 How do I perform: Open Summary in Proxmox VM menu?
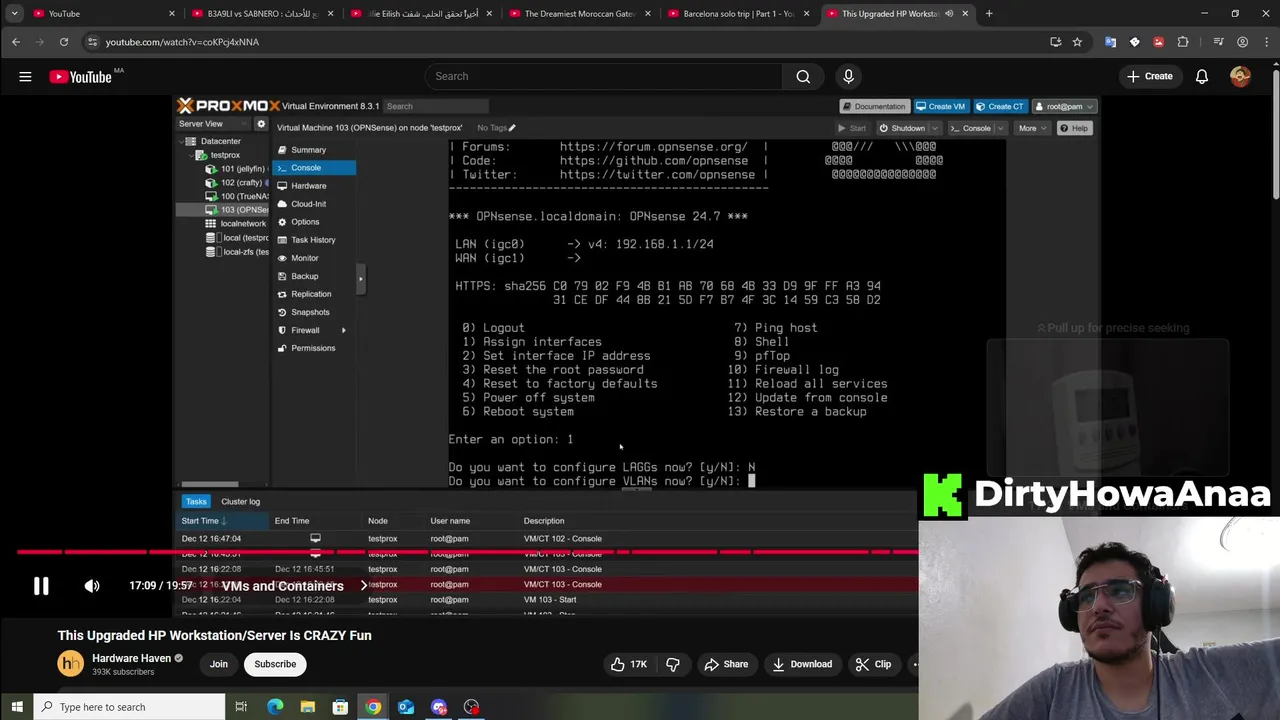(315, 150)
